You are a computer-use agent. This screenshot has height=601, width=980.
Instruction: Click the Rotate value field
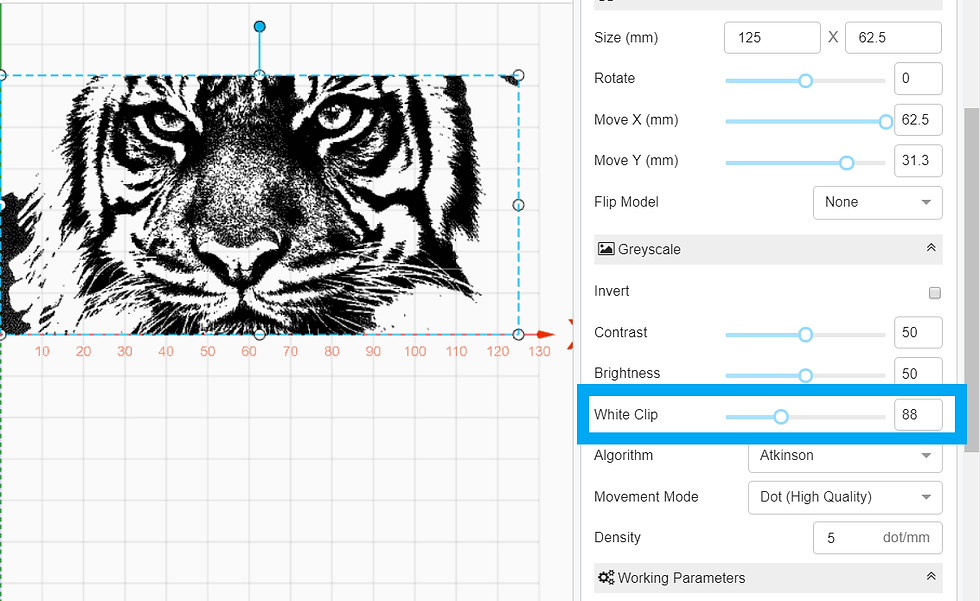tap(918, 79)
